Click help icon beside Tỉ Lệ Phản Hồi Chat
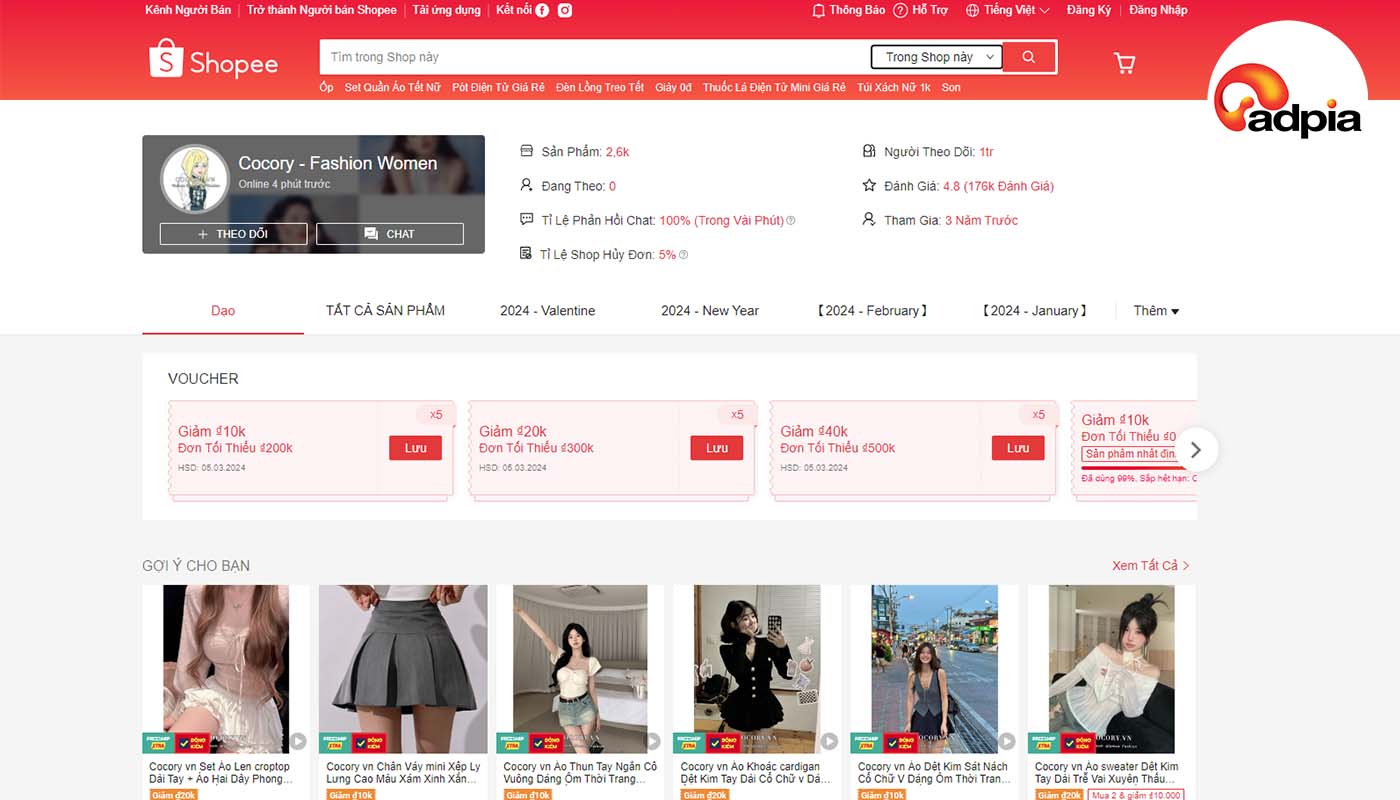The width and height of the screenshot is (1400, 800). click(x=791, y=221)
